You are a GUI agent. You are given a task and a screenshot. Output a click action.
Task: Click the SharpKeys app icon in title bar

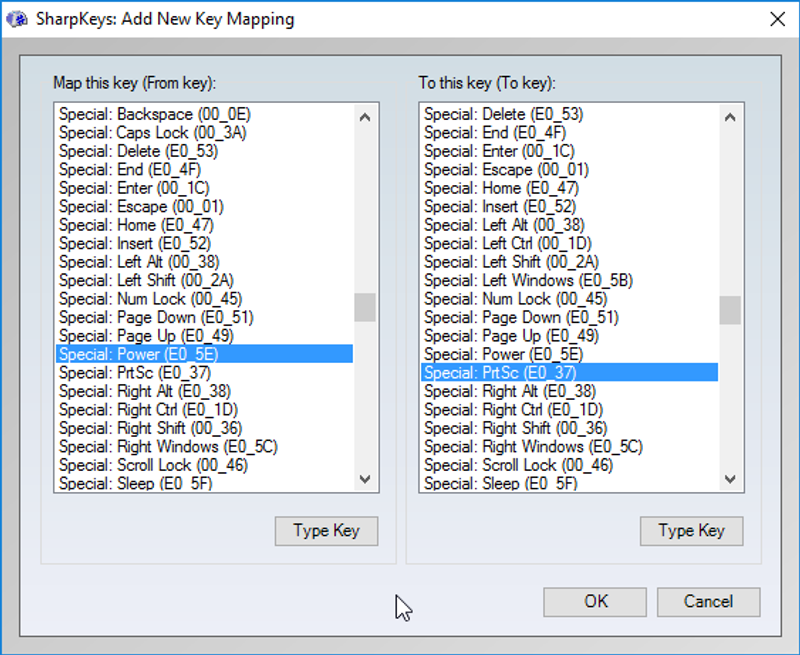tap(17, 19)
